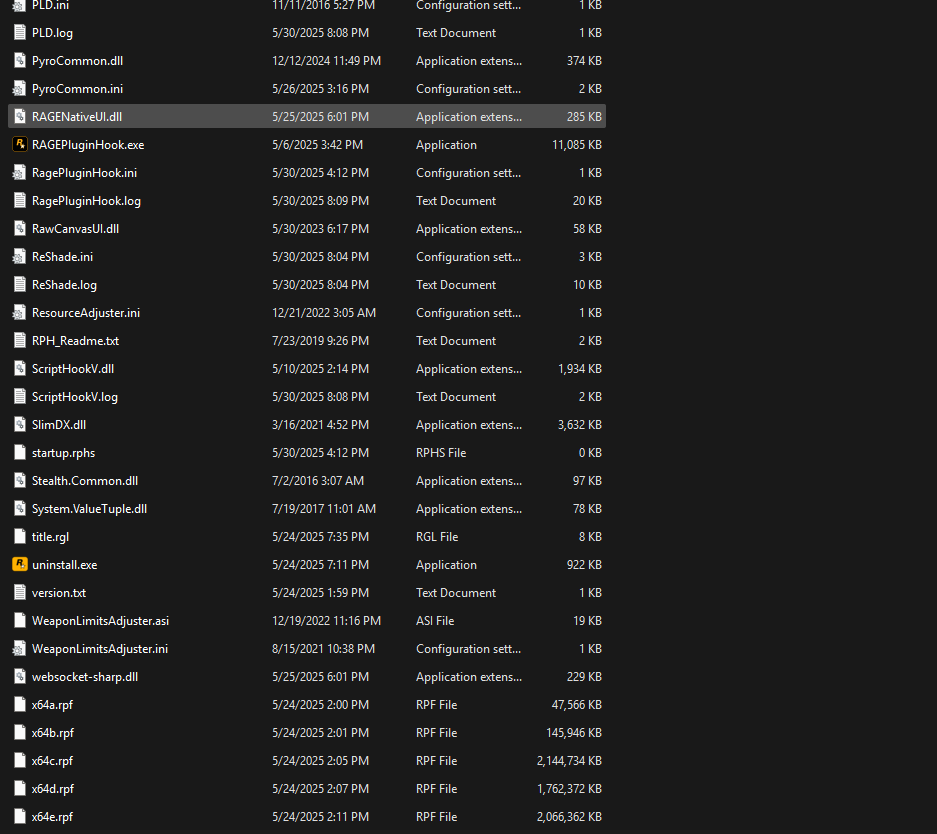Click the PyroCommon.dll file icon

20,61
